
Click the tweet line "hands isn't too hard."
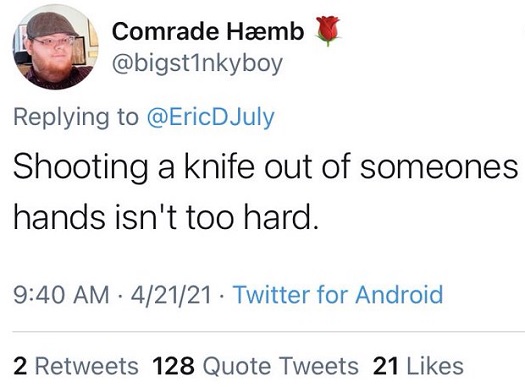click(166, 217)
